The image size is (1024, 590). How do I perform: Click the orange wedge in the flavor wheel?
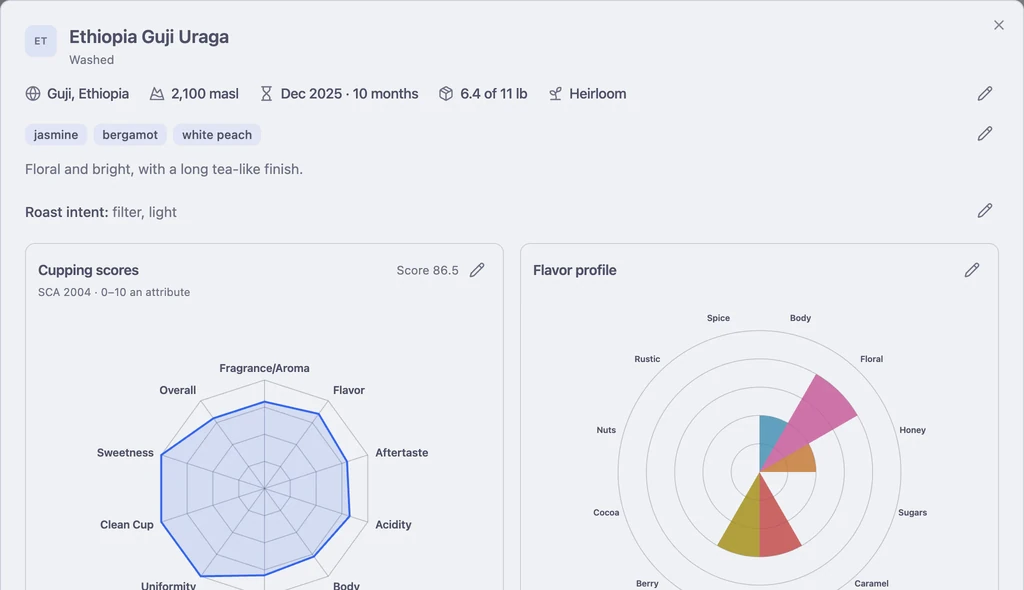coord(798,460)
